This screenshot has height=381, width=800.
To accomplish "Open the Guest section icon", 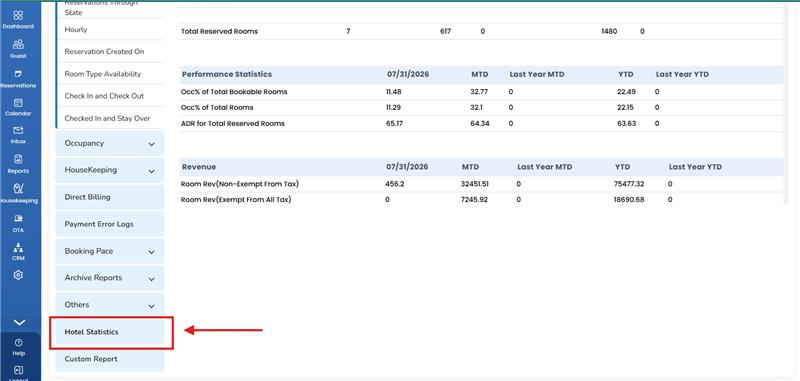I will 18,44.
